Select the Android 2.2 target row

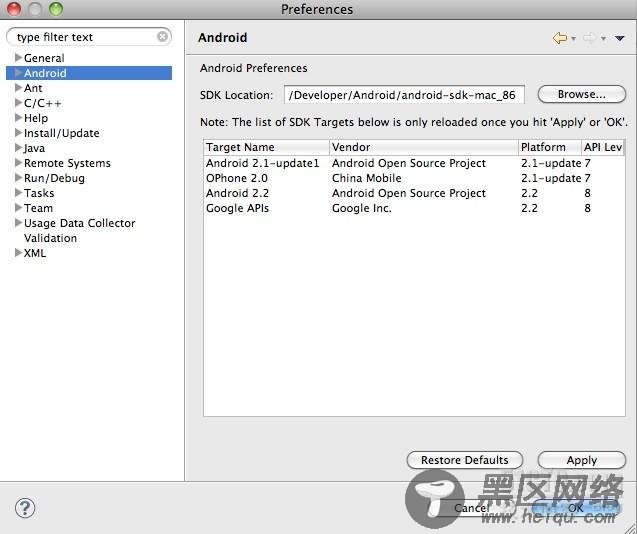tap(414, 193)
